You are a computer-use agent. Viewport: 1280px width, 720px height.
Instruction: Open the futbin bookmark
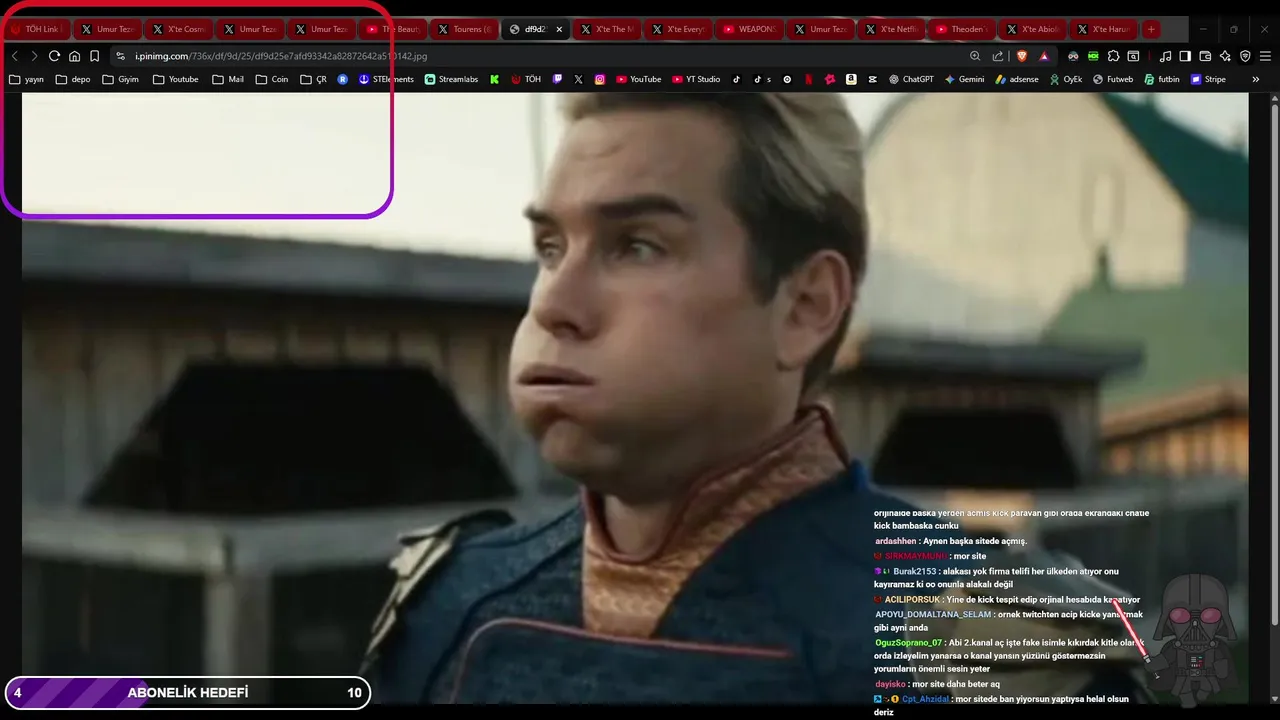tap(1161, 79)
